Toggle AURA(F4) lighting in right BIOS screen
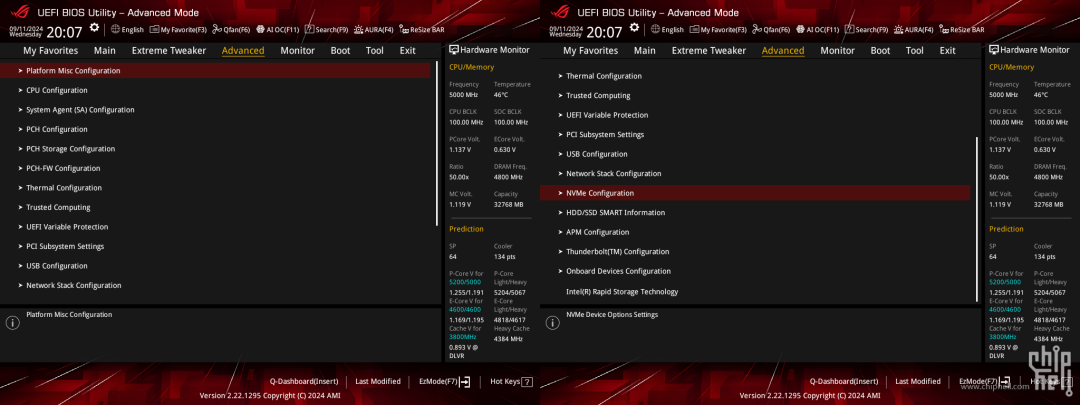 click(914, 30)
